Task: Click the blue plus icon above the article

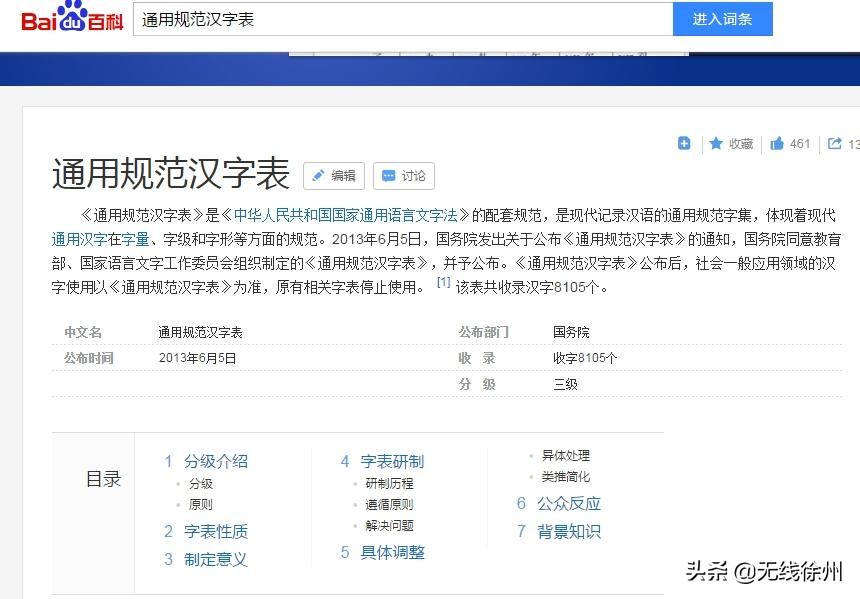Action: (x=684, y=143)
